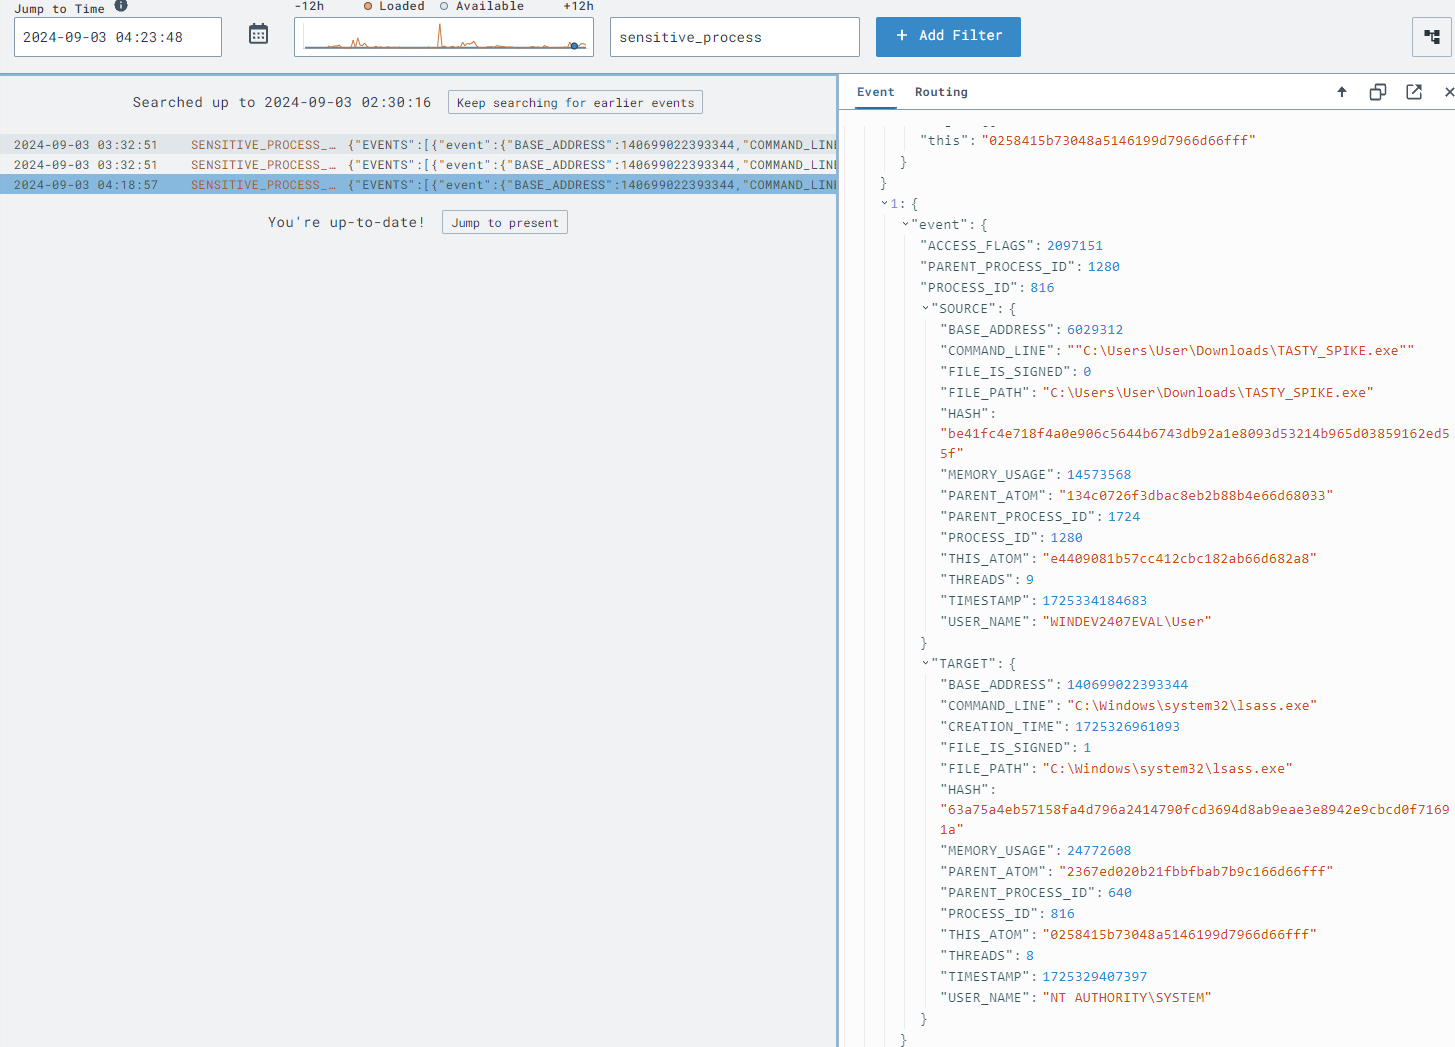Screen dimensions: 1455x1047
Task: Click the "this" atom value at top
Action: (1118, 141)
